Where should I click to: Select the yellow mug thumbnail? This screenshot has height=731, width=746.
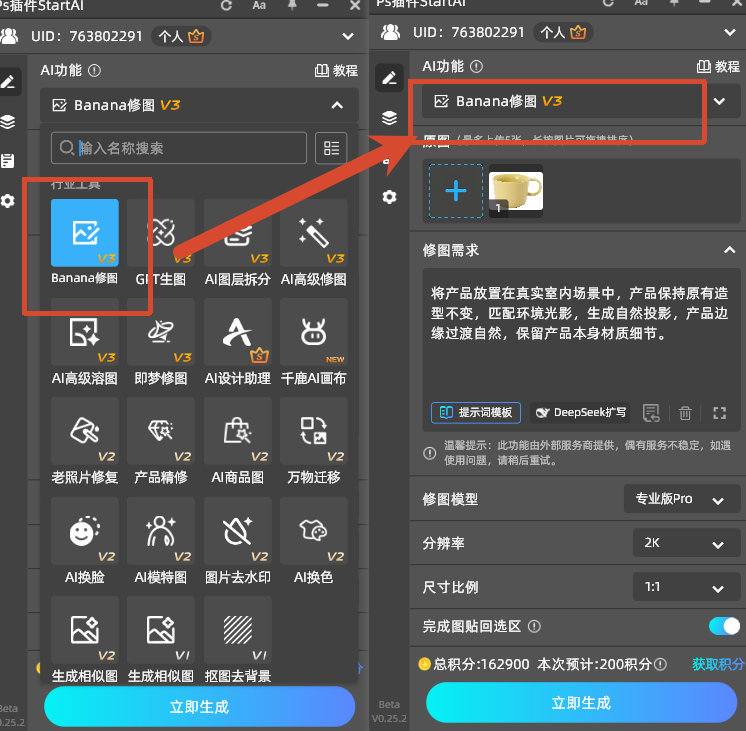[516, 191]
